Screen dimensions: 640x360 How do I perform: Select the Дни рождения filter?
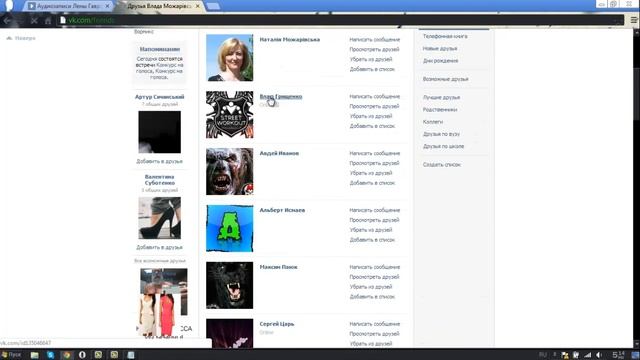[440, 61]
